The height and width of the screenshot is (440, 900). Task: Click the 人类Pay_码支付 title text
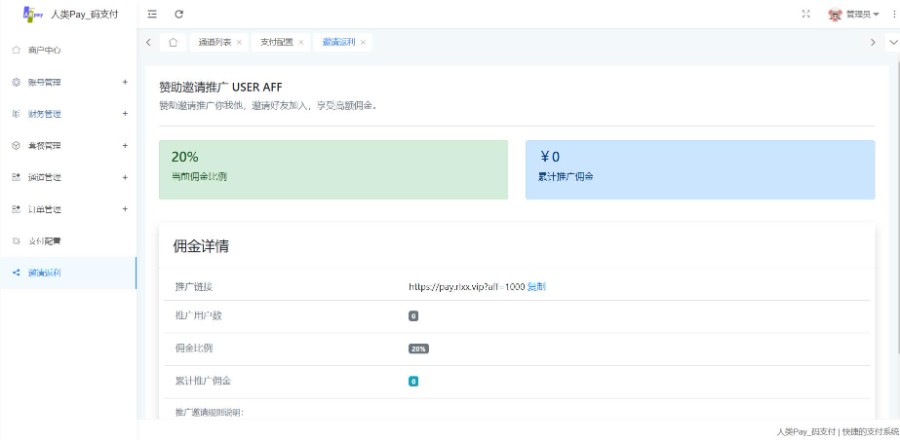tap(84, 15)
